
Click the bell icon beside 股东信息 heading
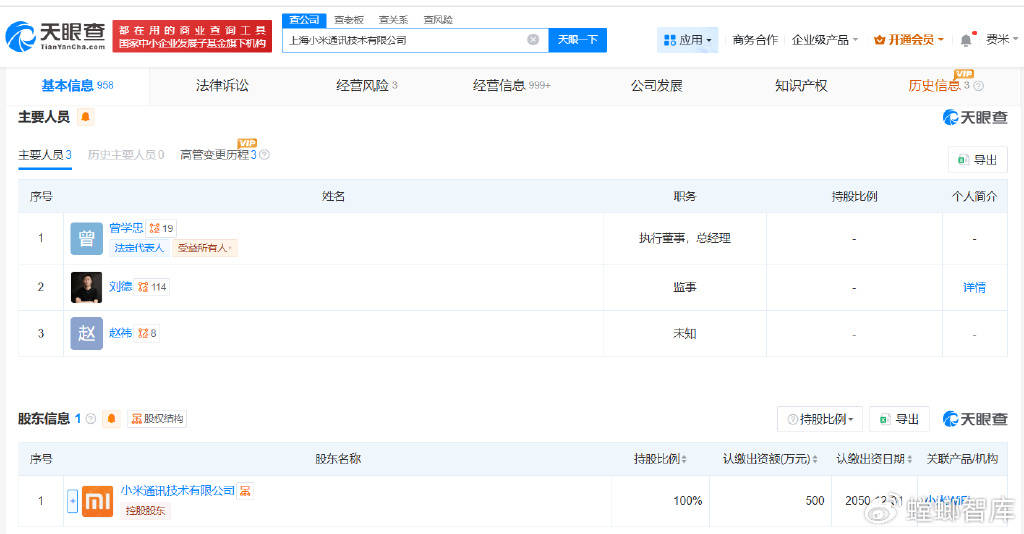click(x=111, y=418)
